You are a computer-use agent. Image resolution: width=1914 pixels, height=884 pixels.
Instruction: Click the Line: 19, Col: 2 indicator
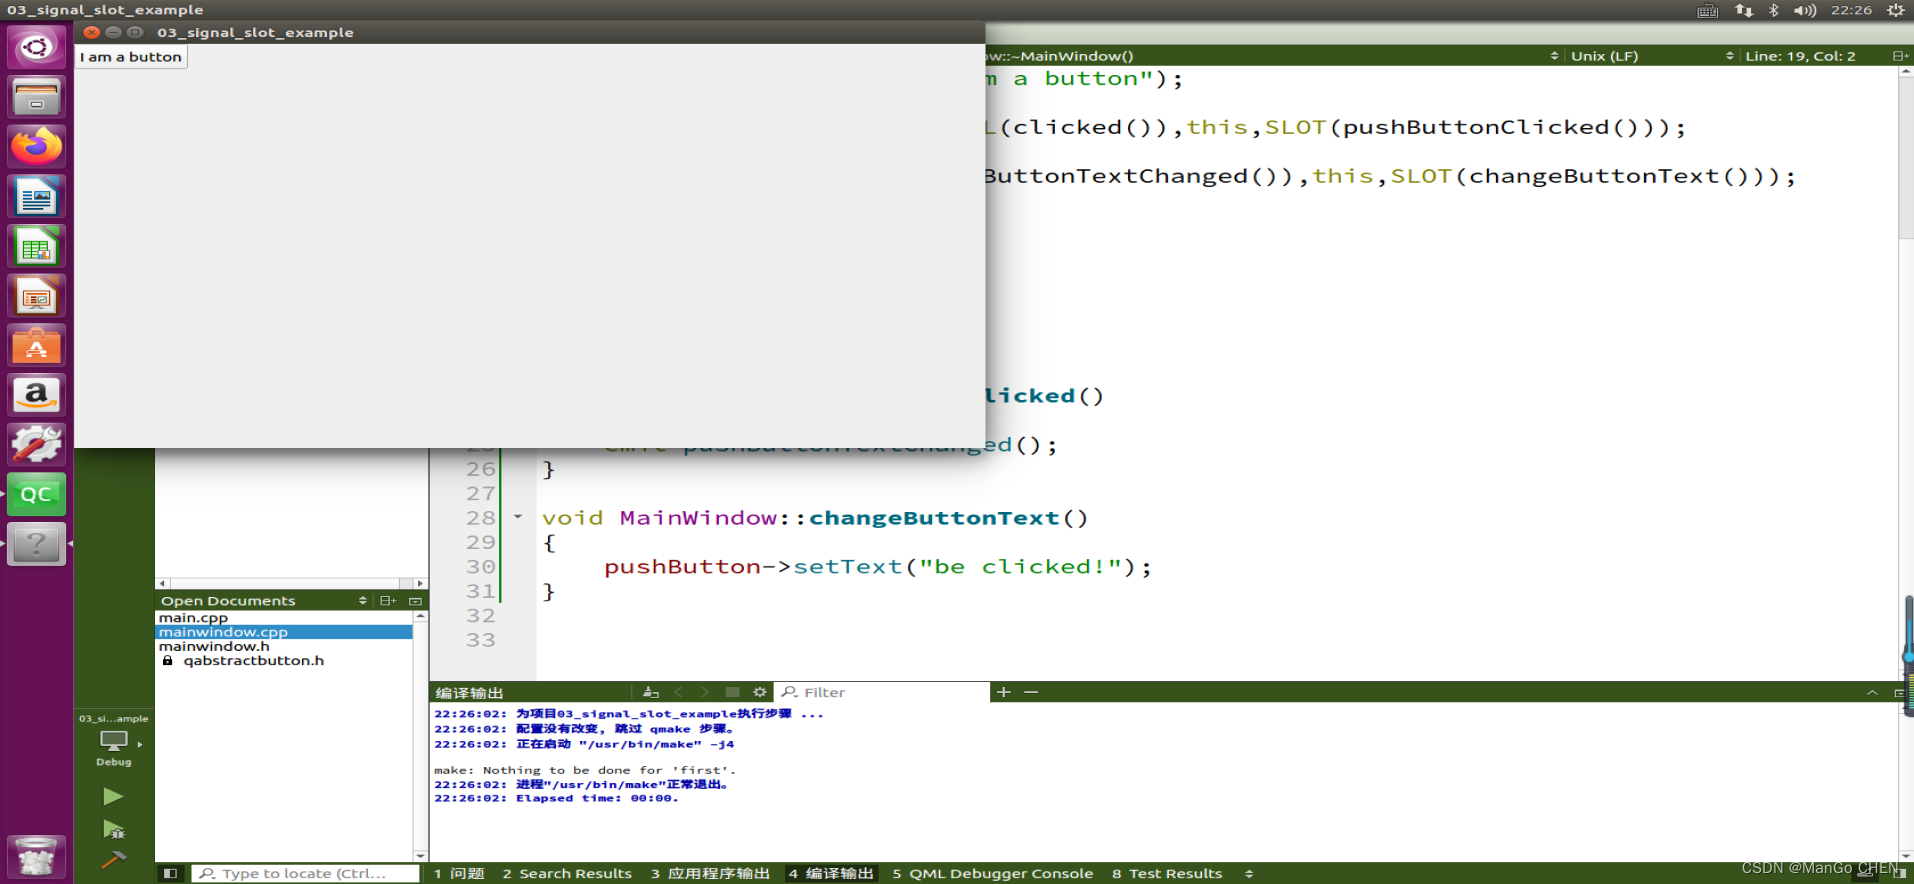click(x=1800, y=56)
